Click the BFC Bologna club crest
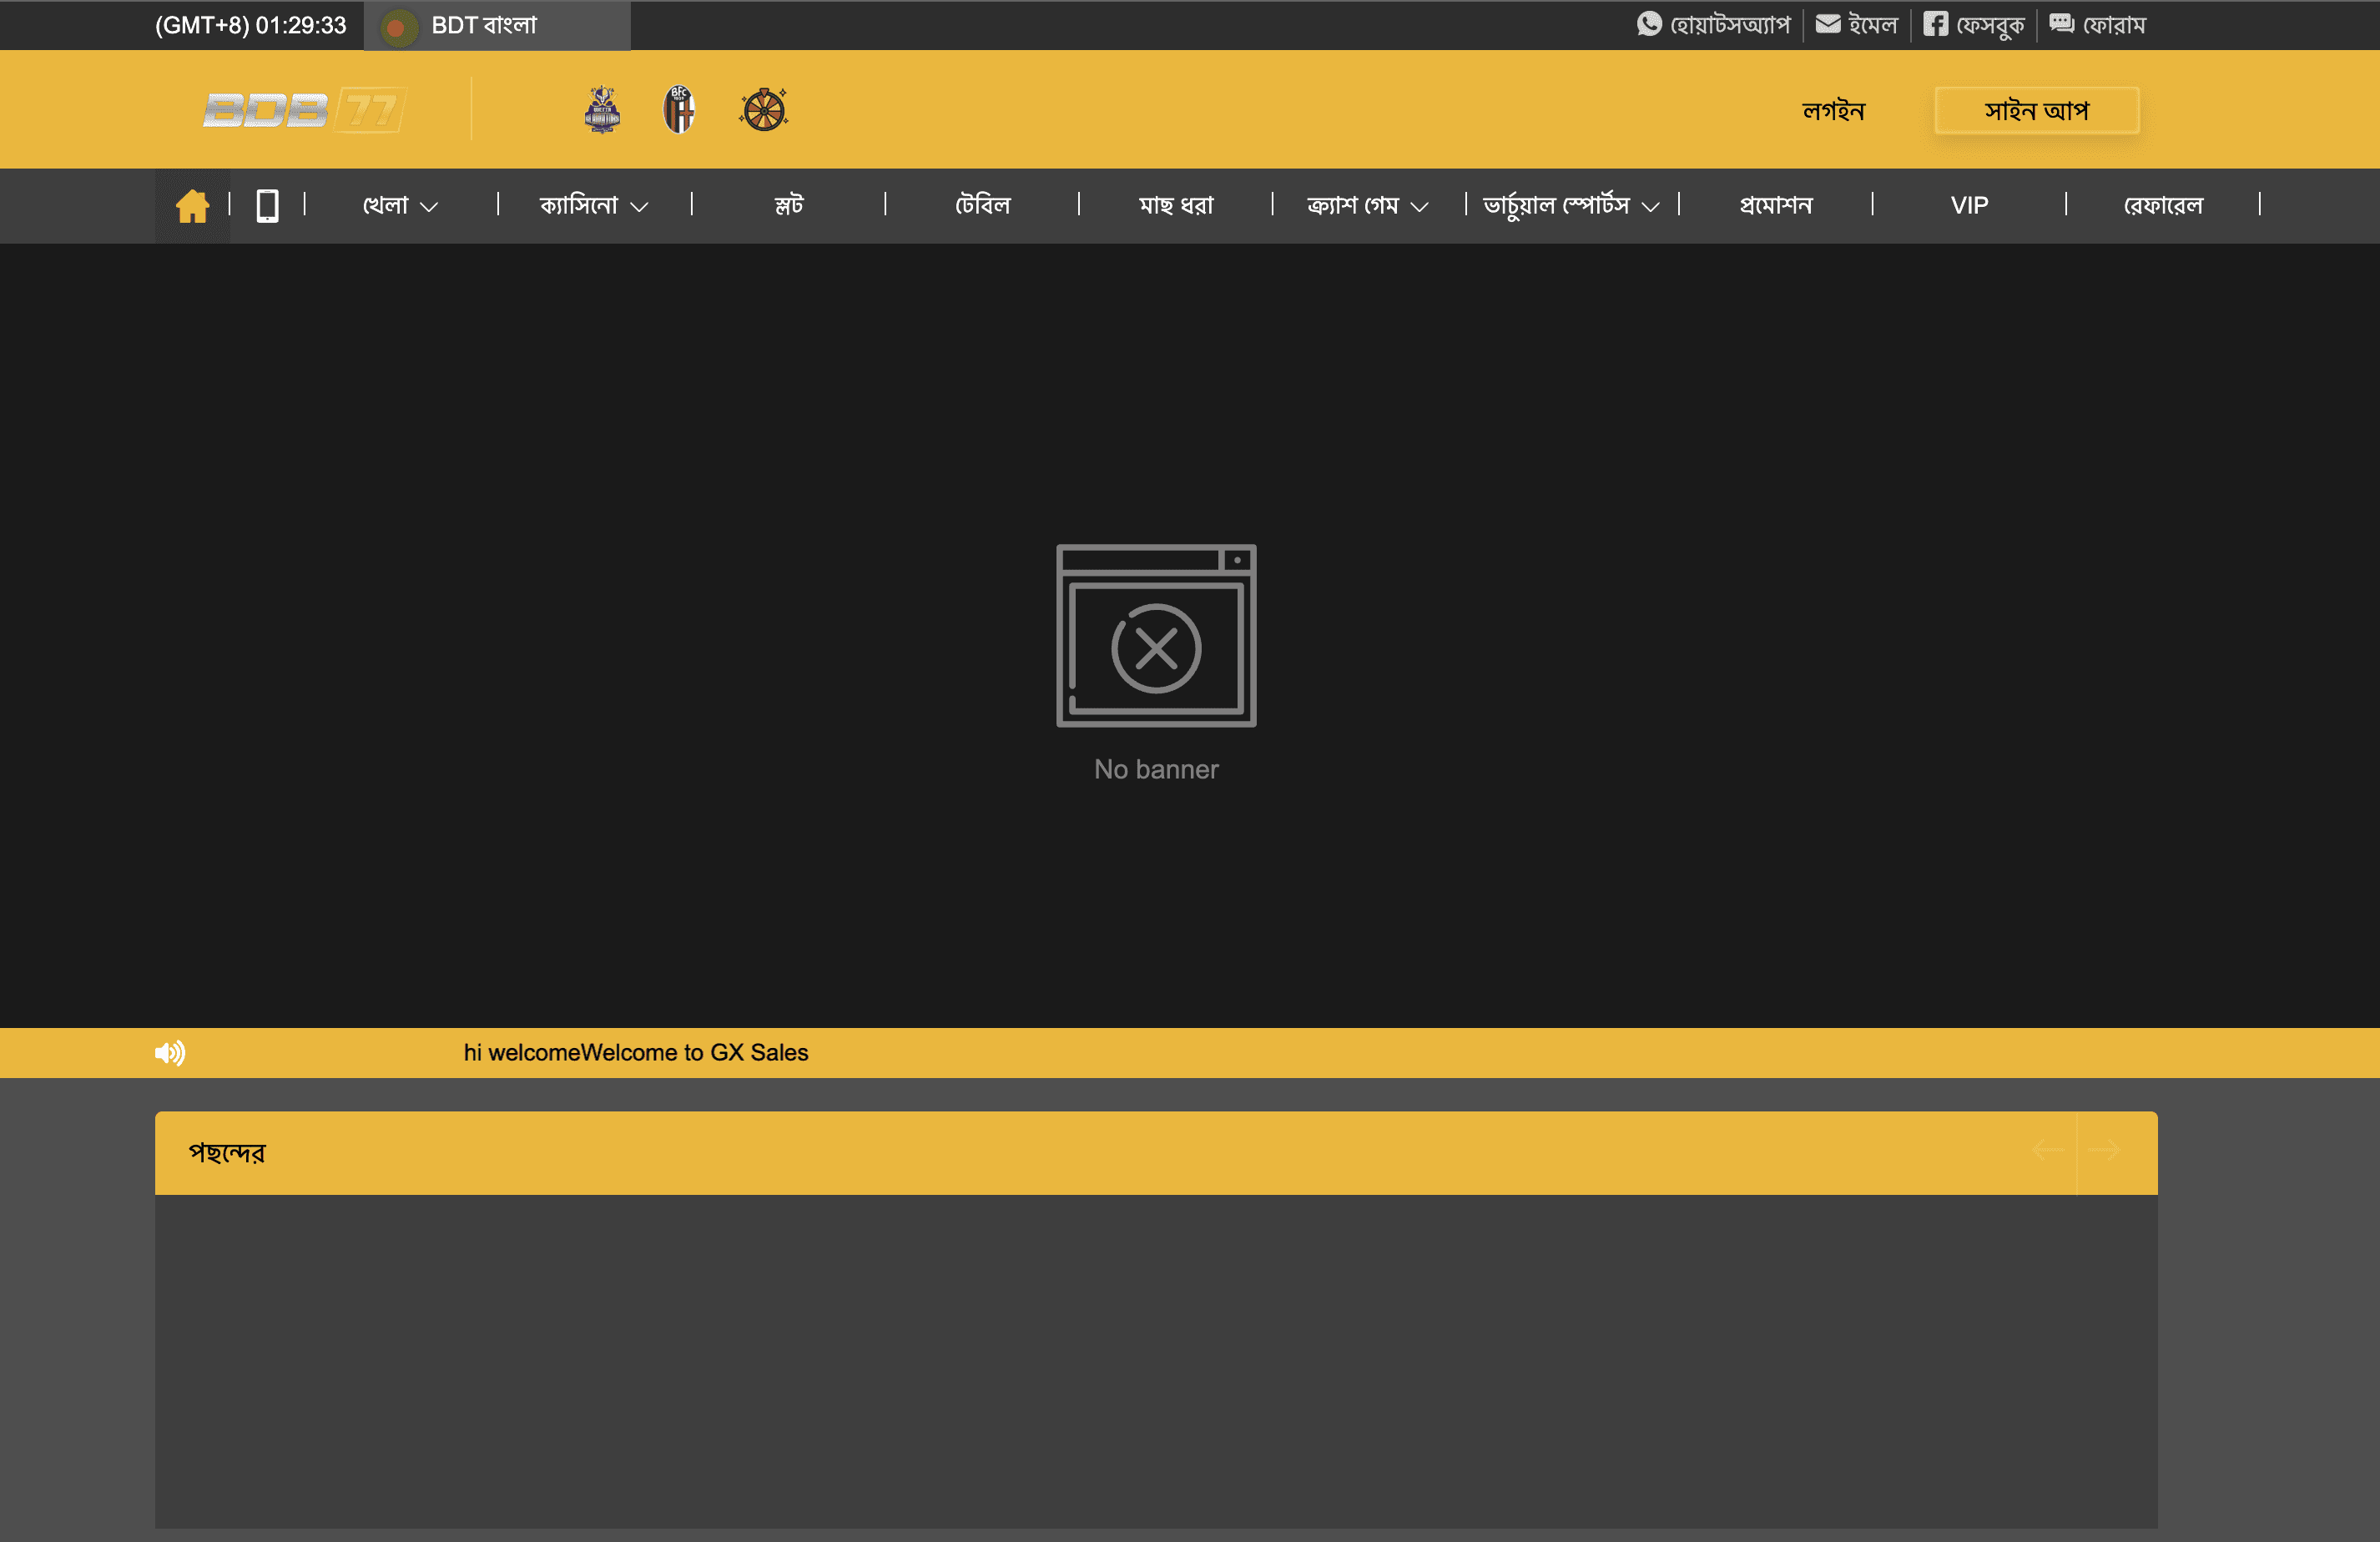Viewport: 2380px width, 1542px height. 679,110
